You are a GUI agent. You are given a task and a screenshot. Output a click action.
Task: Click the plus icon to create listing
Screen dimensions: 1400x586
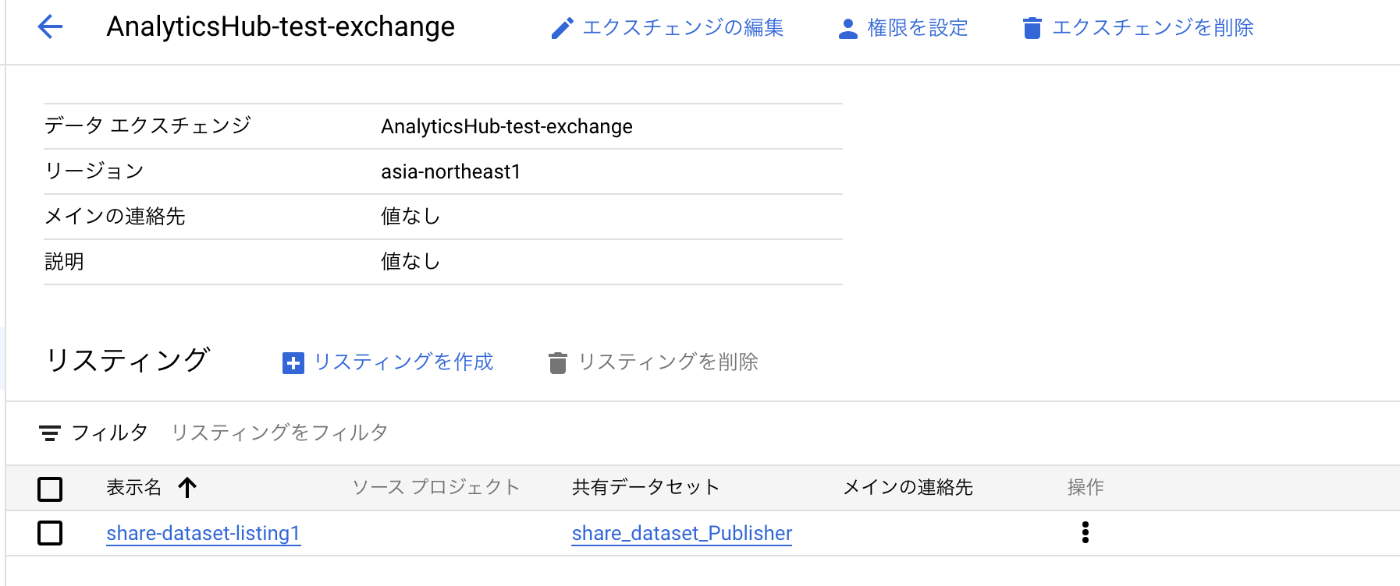coord(293,363)
